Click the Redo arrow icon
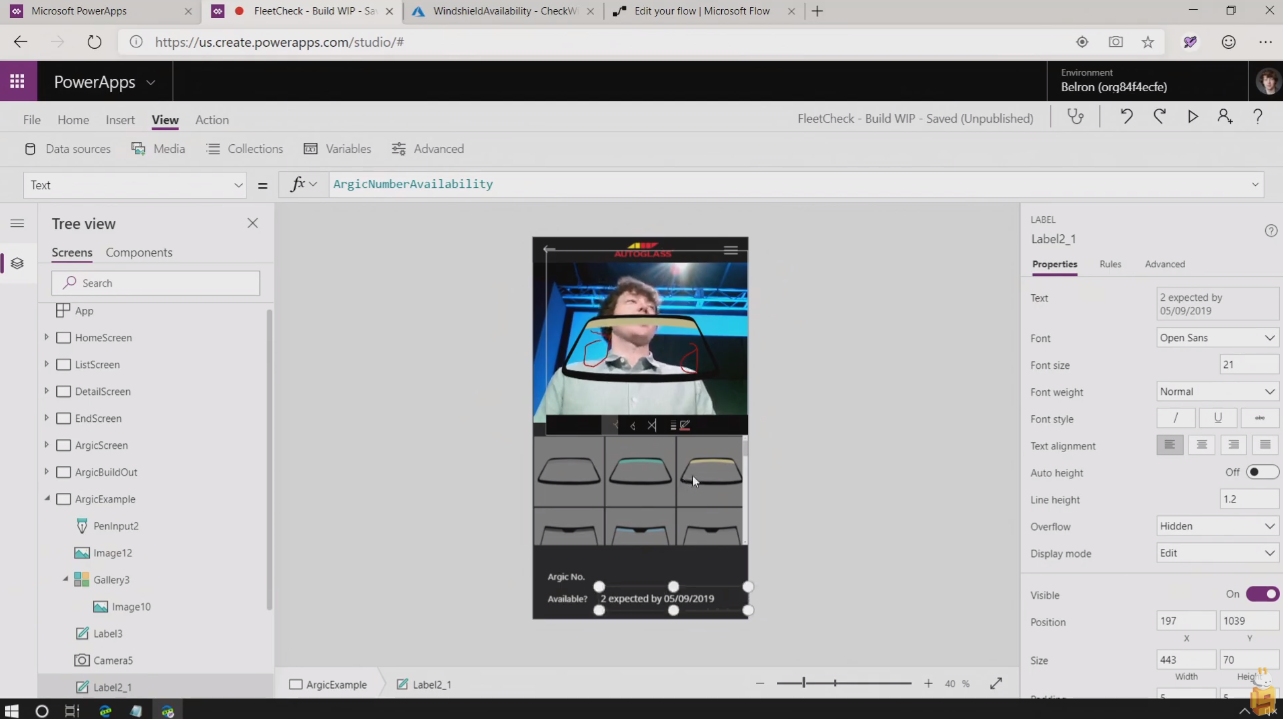 click(x=1159, y=117)
